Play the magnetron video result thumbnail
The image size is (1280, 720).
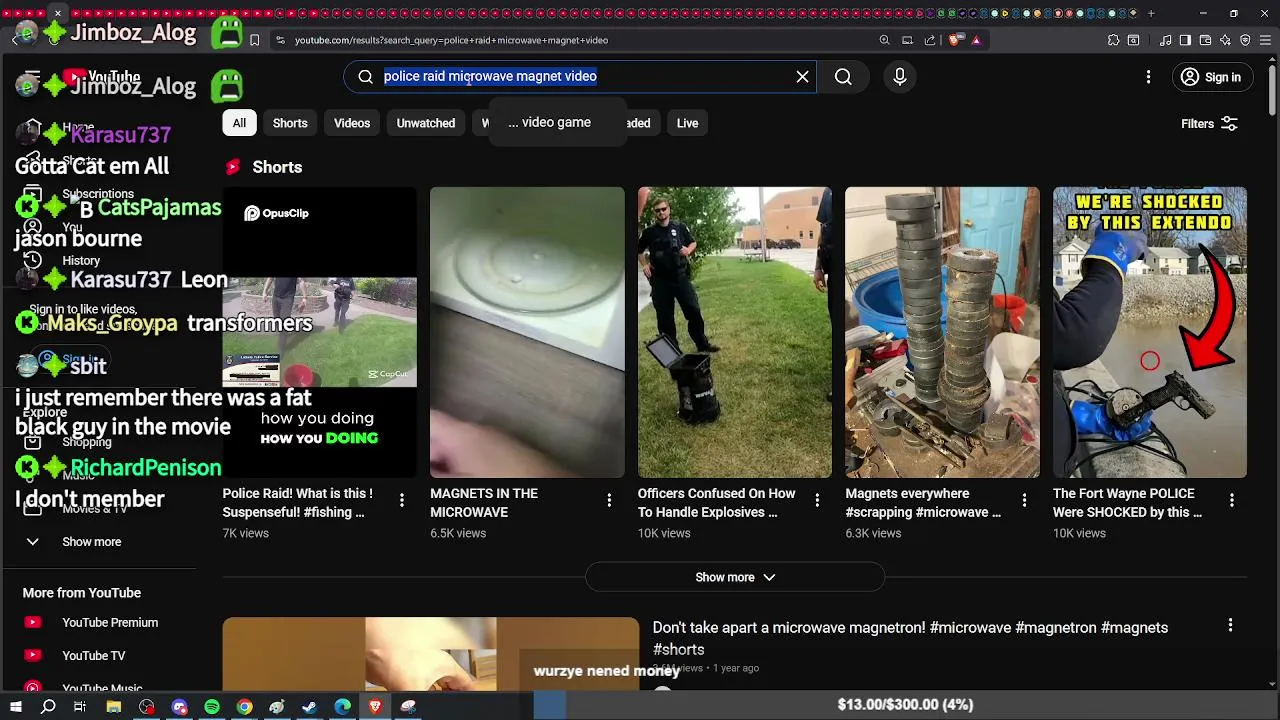(x=430, y=654)
